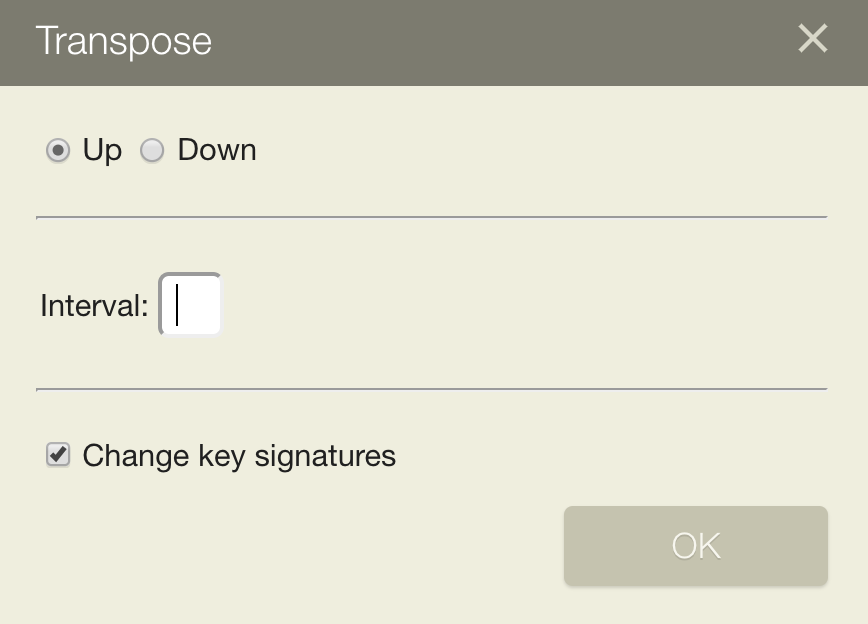Screen dimensions: 868x624
Task: Uncheck the Change key signatures checkbox
Action: coord(58,455)
